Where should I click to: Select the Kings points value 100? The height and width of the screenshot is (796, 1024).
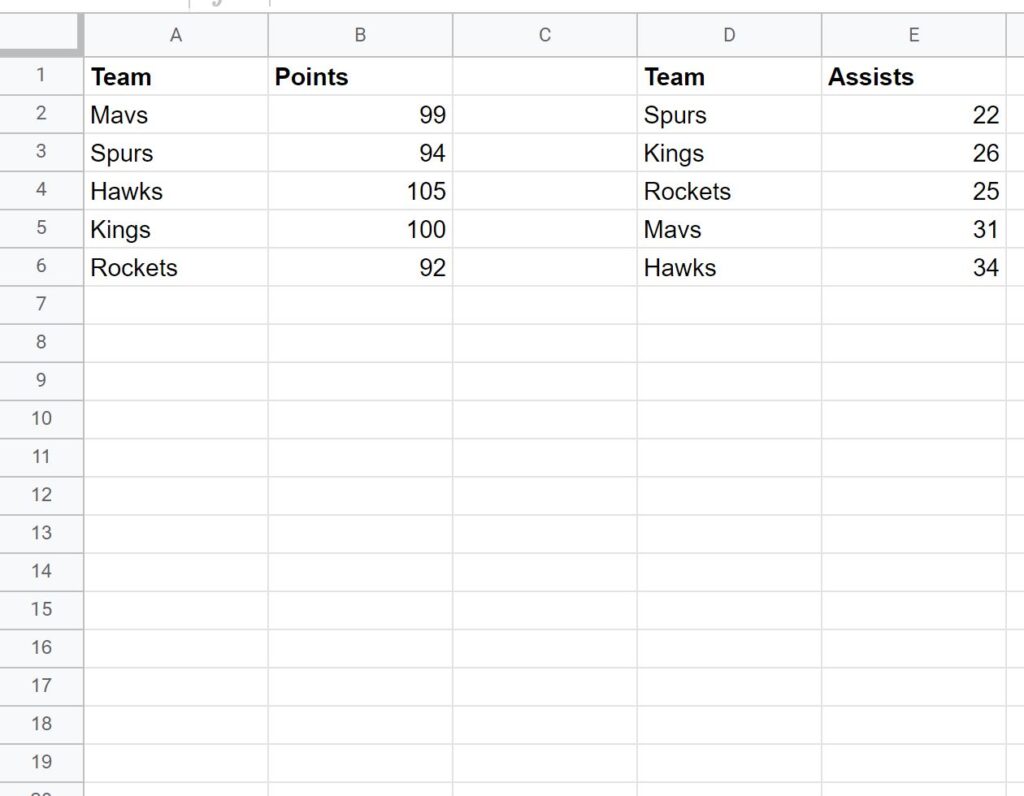(x=359, y=229)
